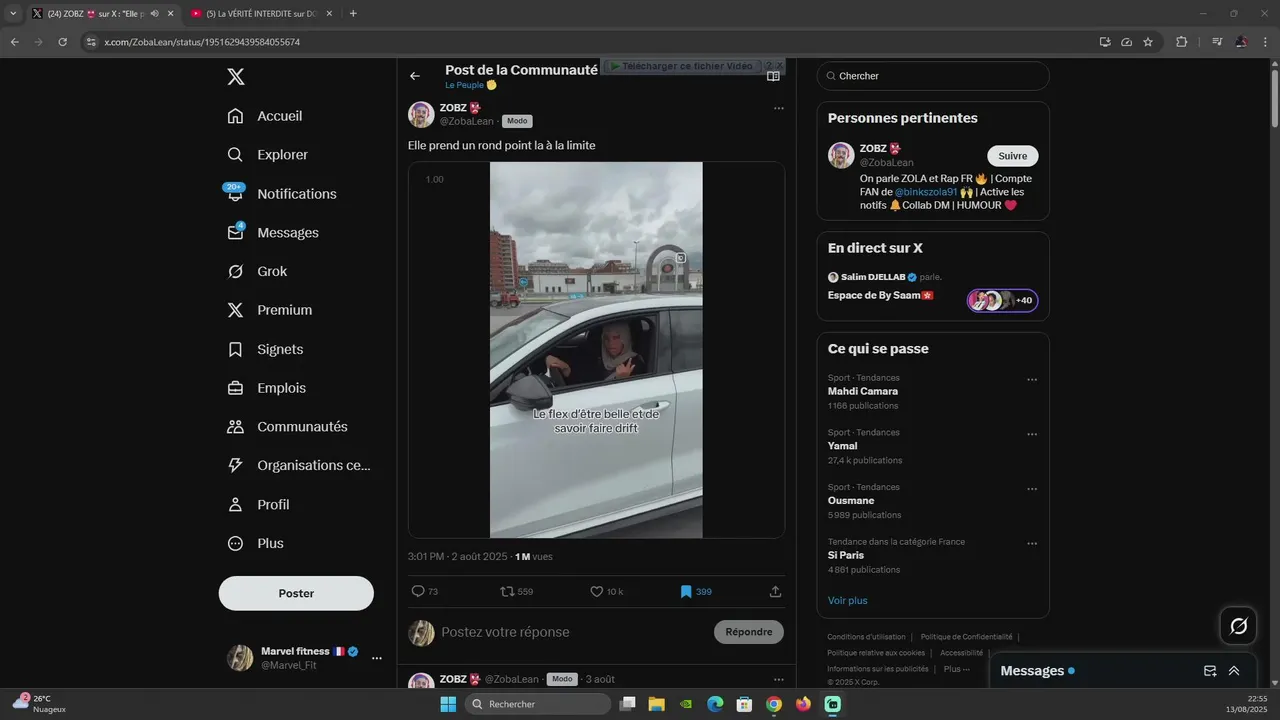Open the Politique de Confidentialité link
Viewport: 1280px width, 720px height.
click(x=966, y=637)
